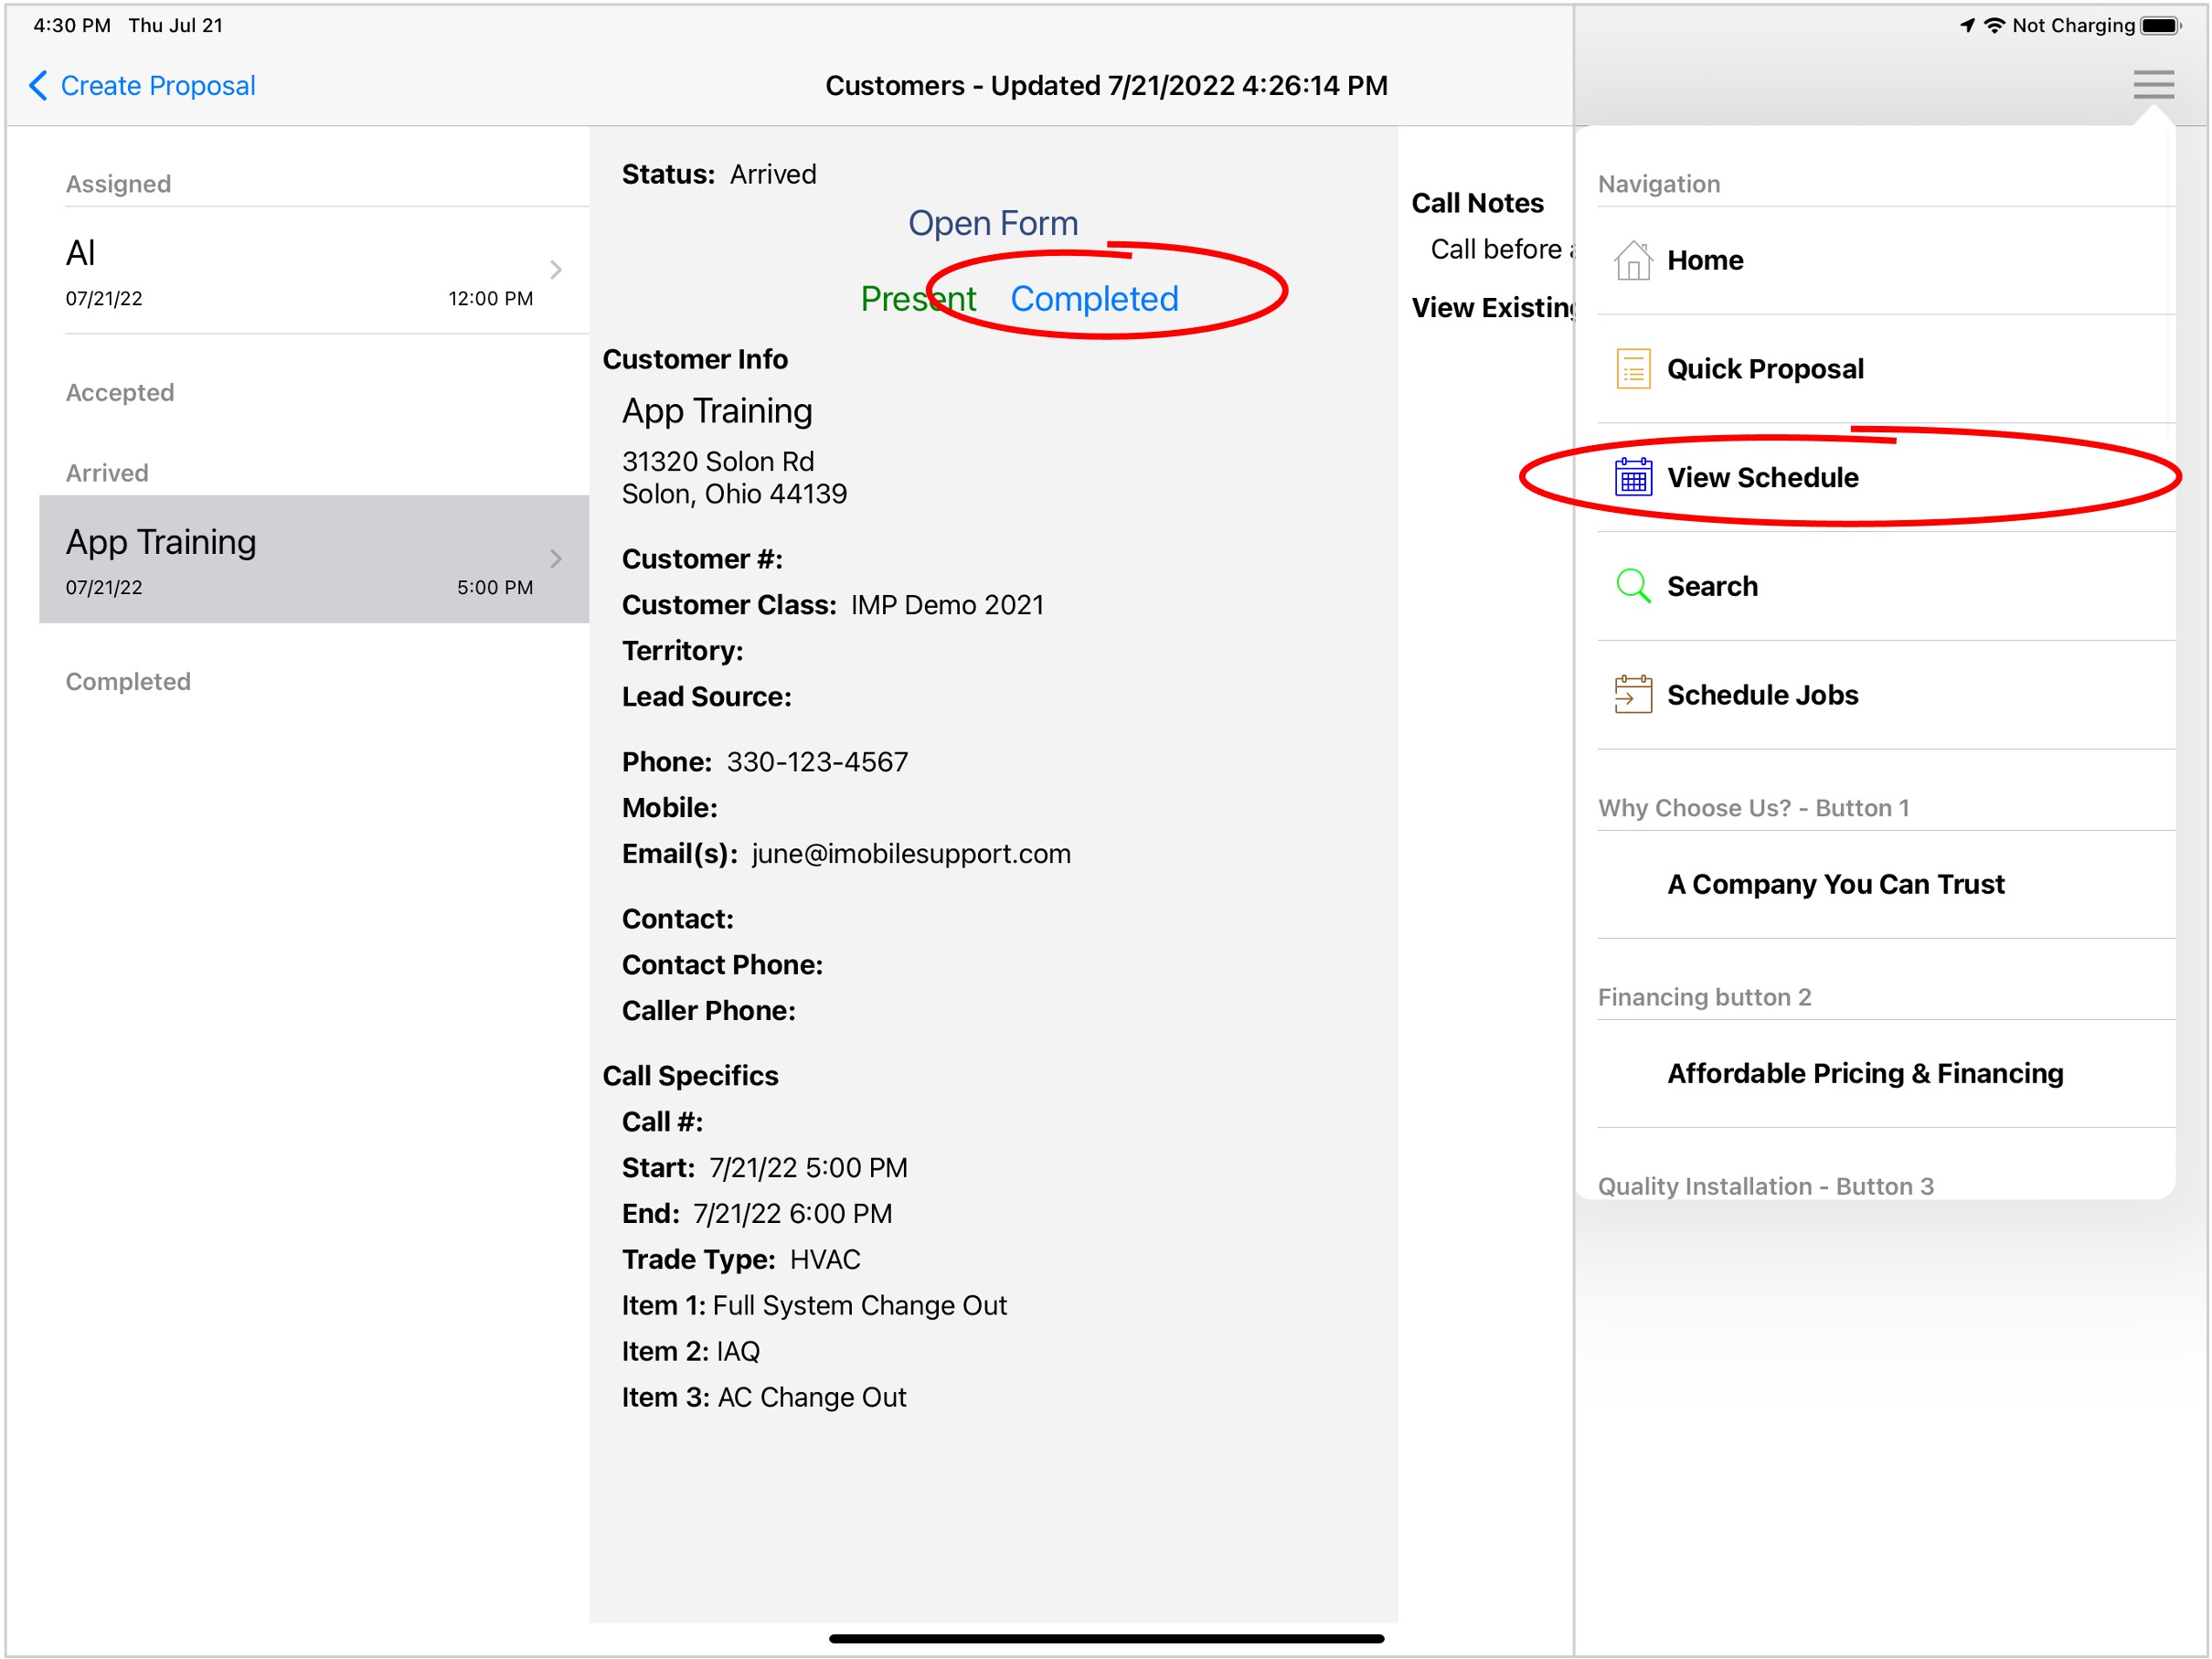This screenshot has height=1659, width=2212.
Task: Select Search menu item
Action: pos(1886,586)
